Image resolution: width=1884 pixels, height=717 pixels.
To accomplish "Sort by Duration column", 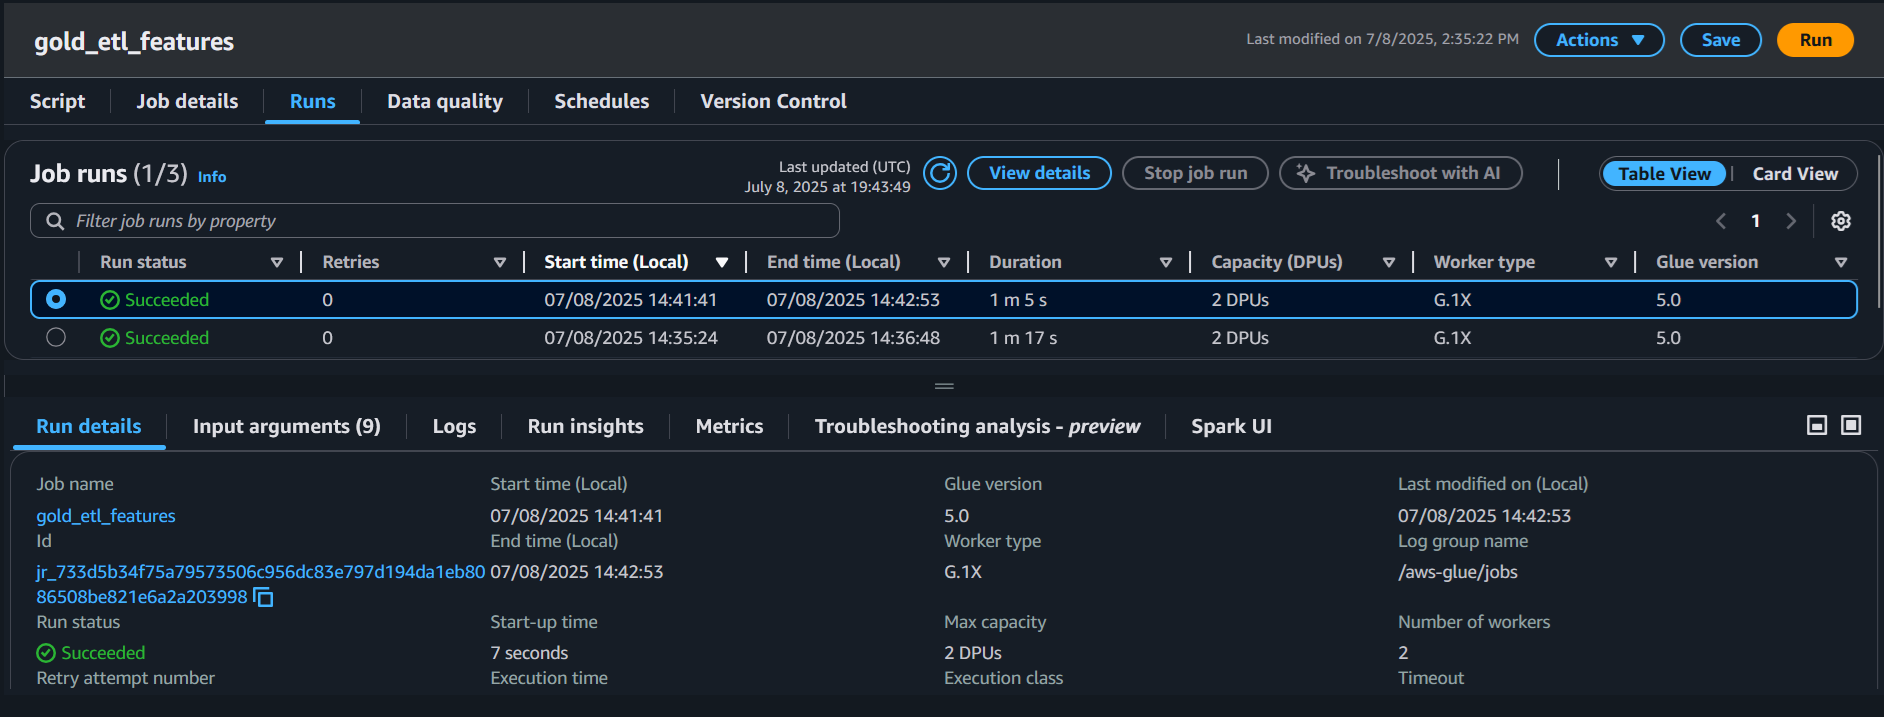I will [x=1166, y=262].
